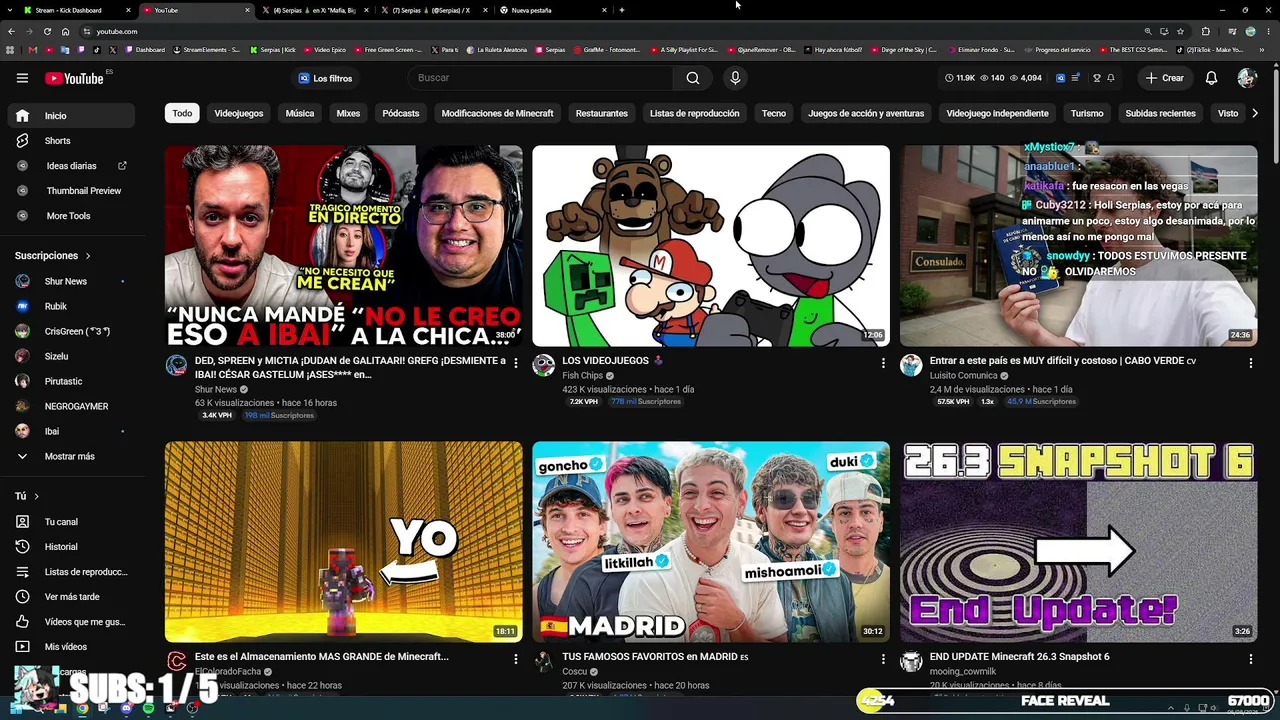Click the browser home button
This screenshot has height=720, width=1280.
(65, 31)
